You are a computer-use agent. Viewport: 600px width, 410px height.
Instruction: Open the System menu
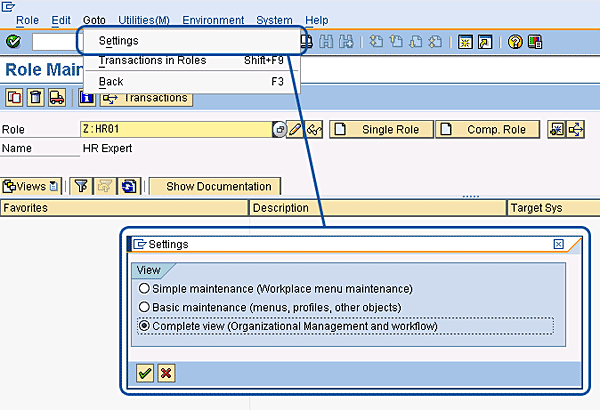click(274, 20)
